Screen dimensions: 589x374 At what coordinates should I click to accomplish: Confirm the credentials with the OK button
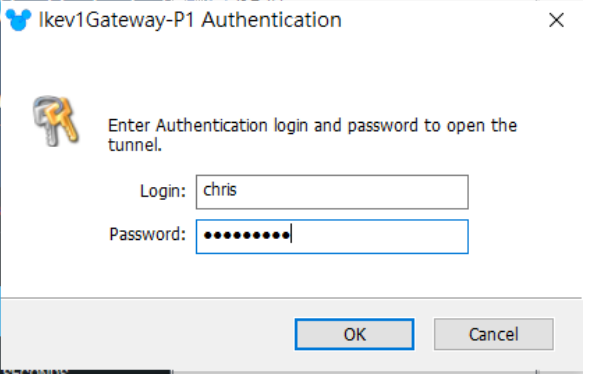coord(354,334)
